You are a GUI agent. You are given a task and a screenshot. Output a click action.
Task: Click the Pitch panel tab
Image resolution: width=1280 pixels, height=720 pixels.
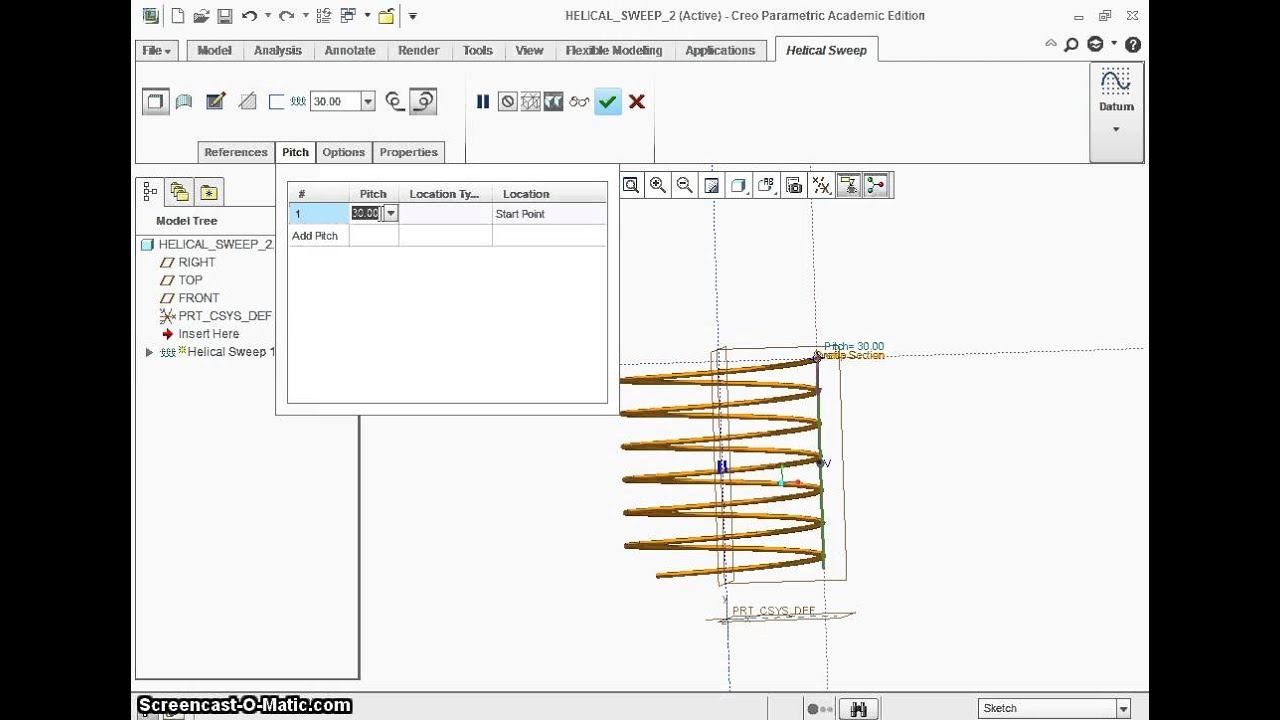pos(295,152)
